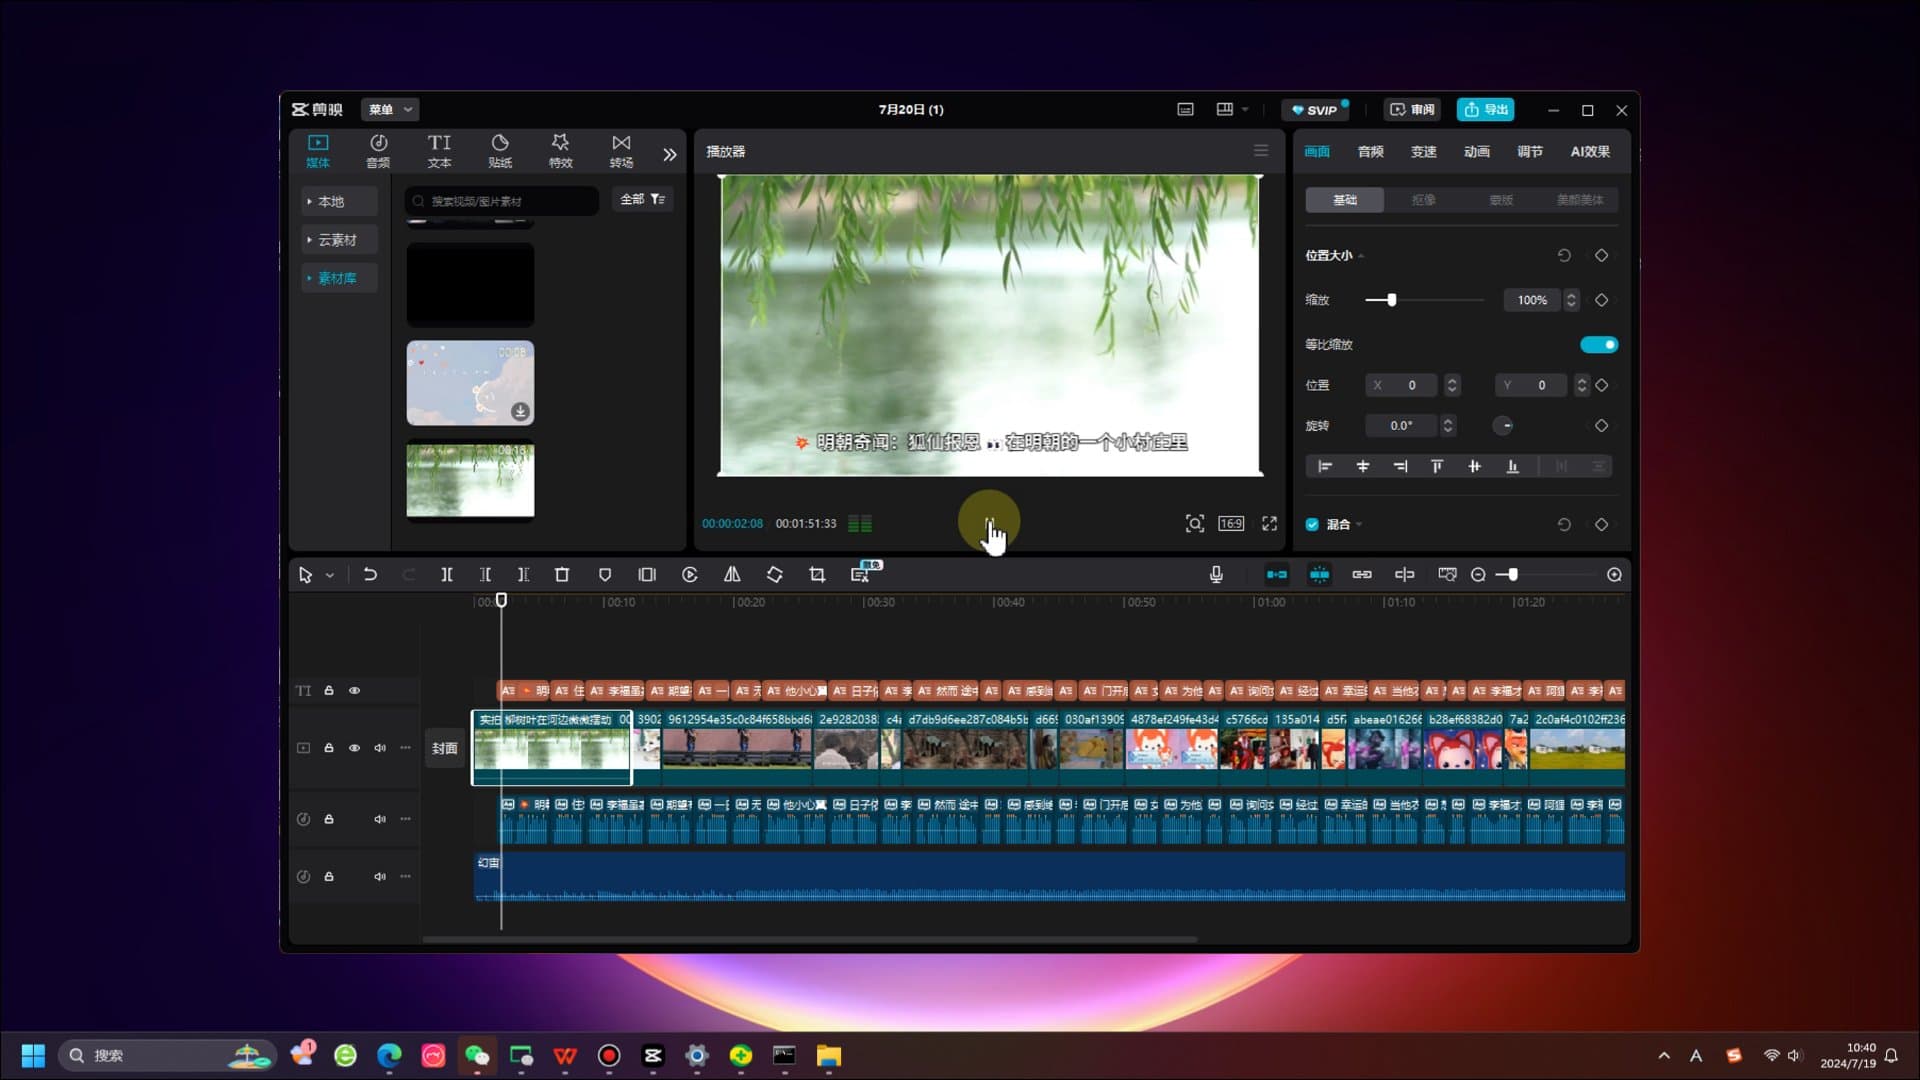Click the timeline zoom-out magnifier icon
Image resolution: width=1920 pixels, height=1080 pixels.
pos(1478,575)
